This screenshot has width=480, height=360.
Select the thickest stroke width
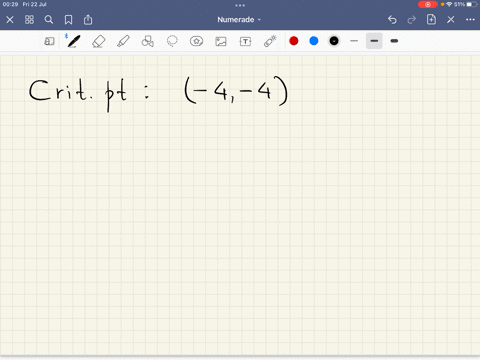pyautogui.click(x=394, y=41)
